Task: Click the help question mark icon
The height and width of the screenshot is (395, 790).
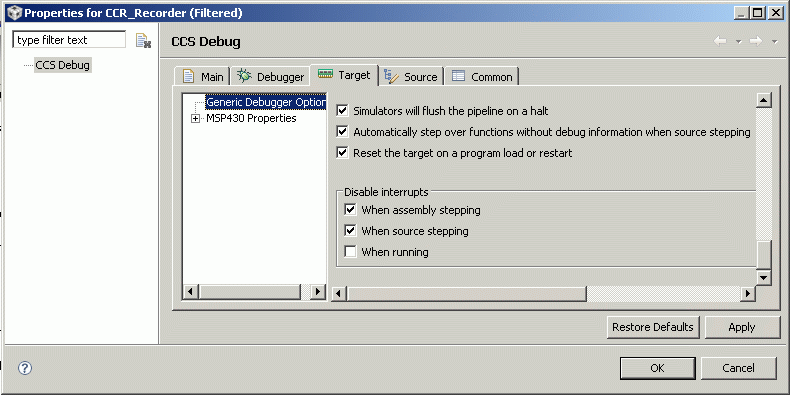Action: tap(25, 368)
